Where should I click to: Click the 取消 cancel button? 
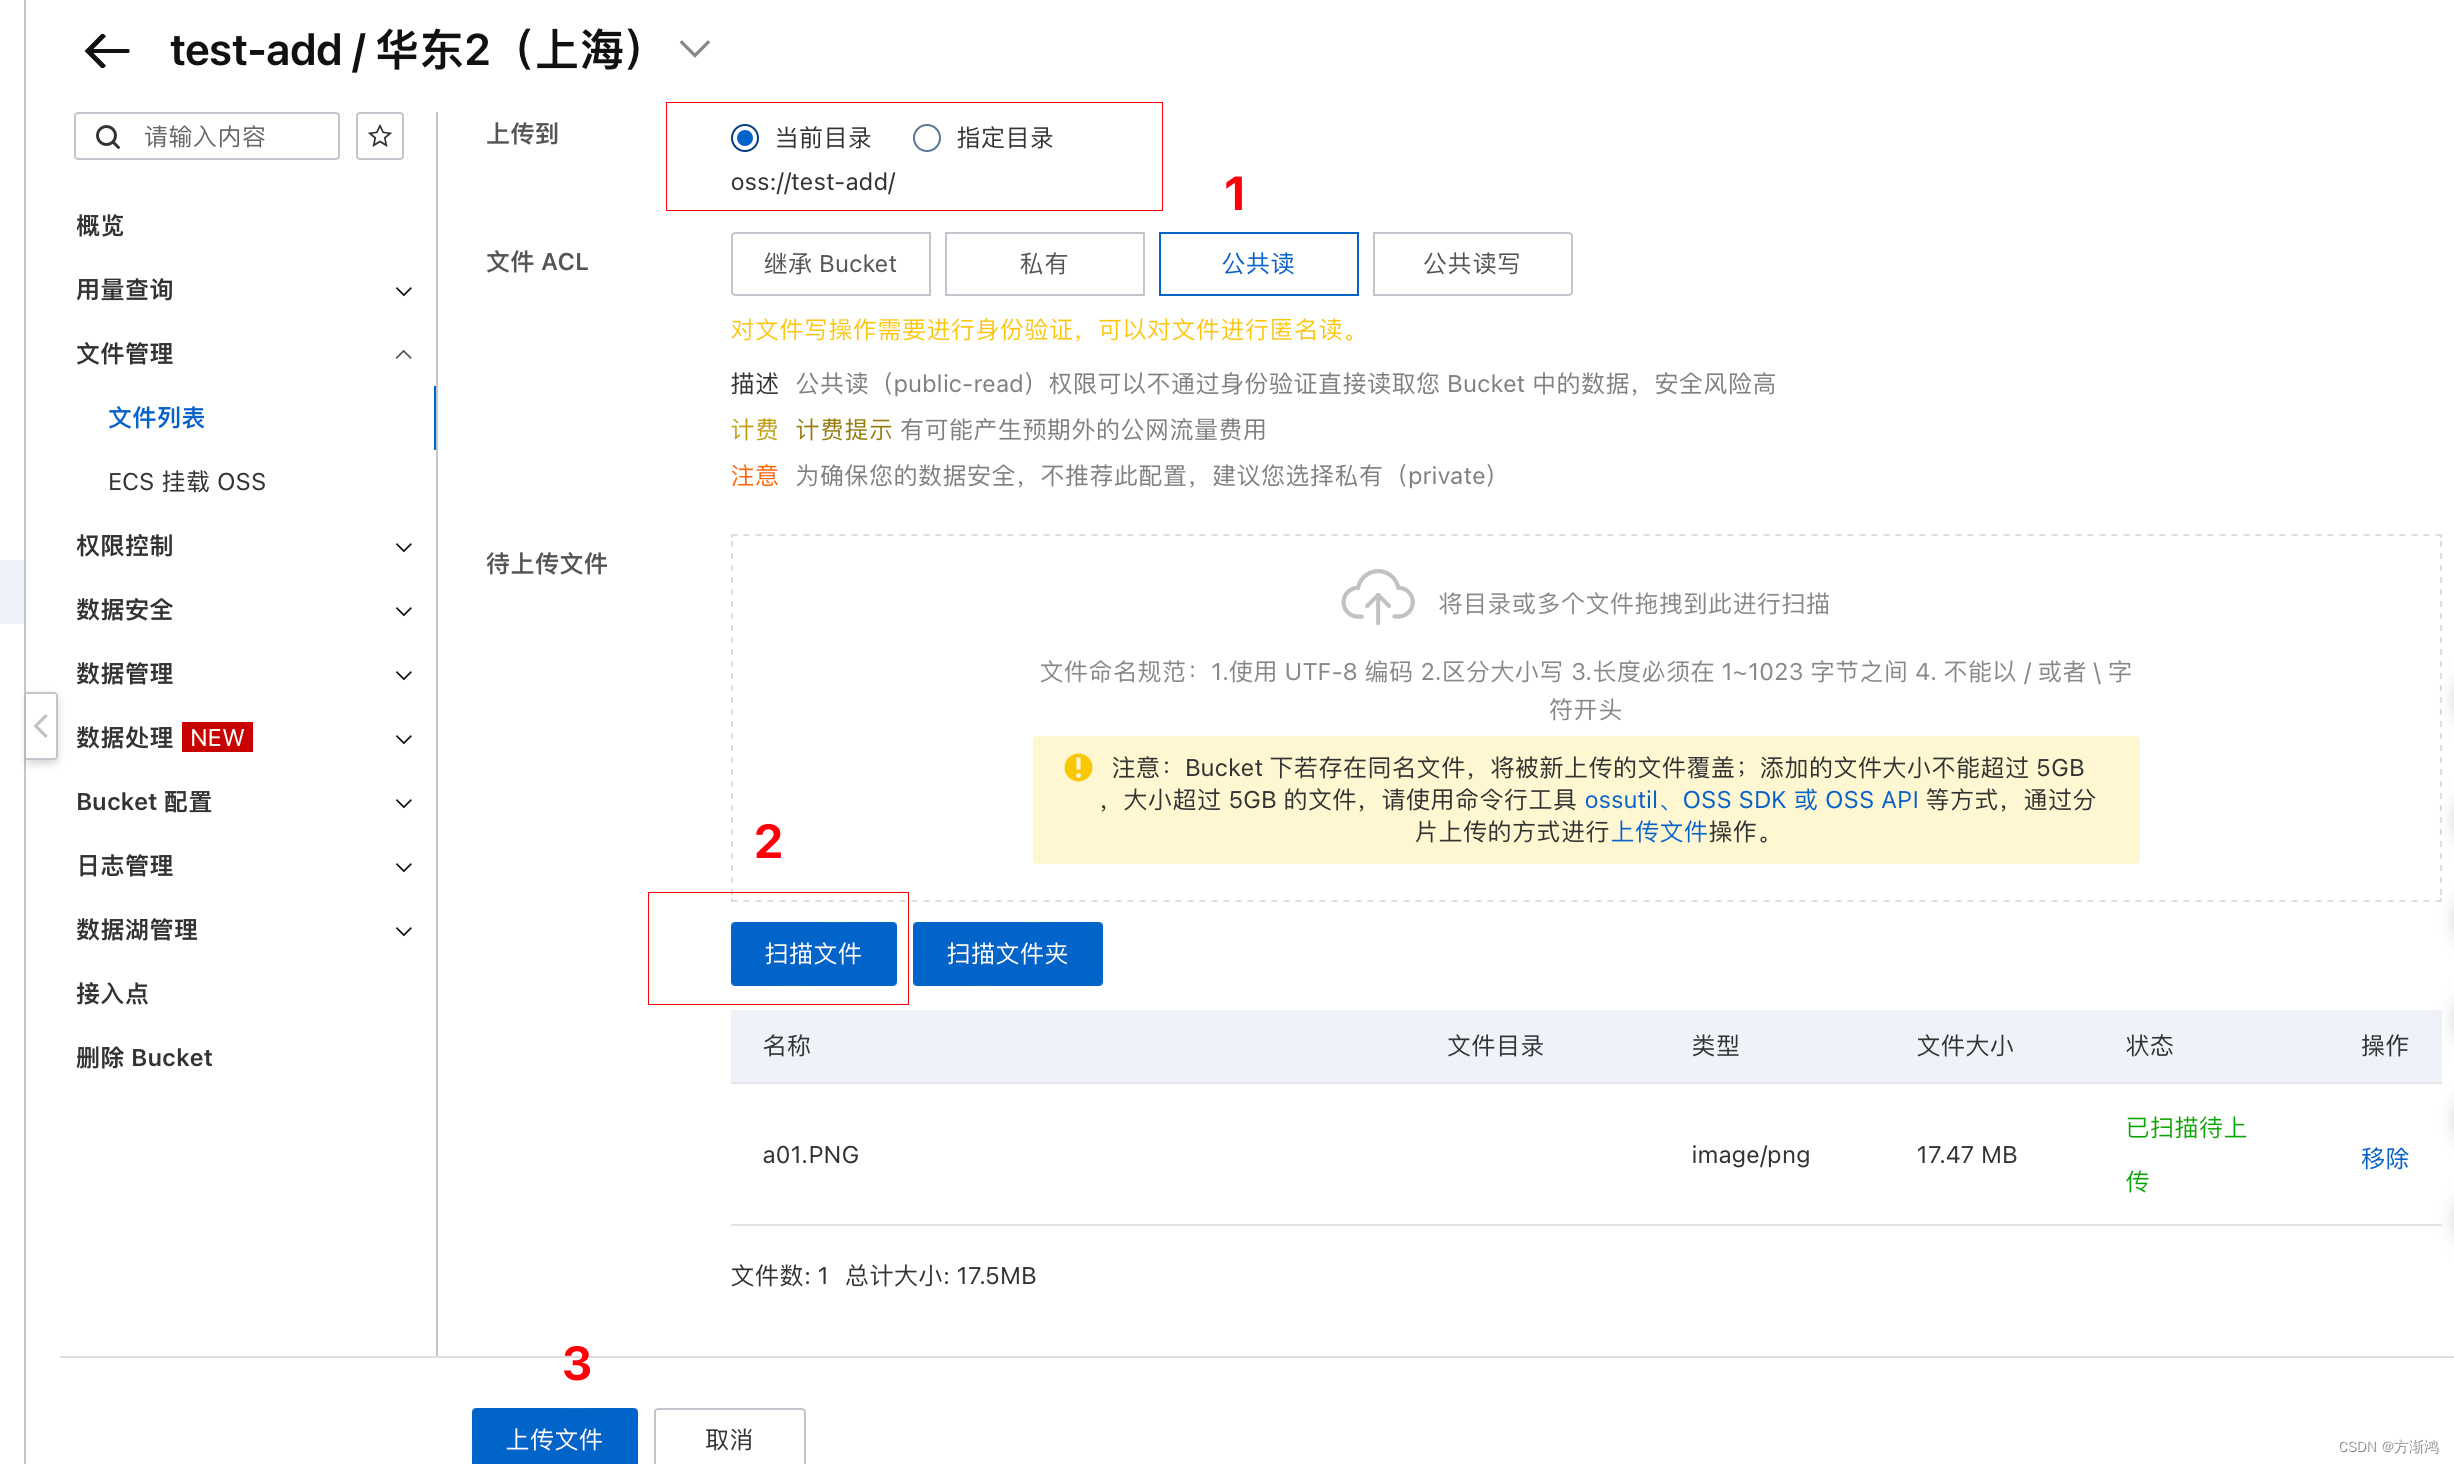(x=729, y=1438)
